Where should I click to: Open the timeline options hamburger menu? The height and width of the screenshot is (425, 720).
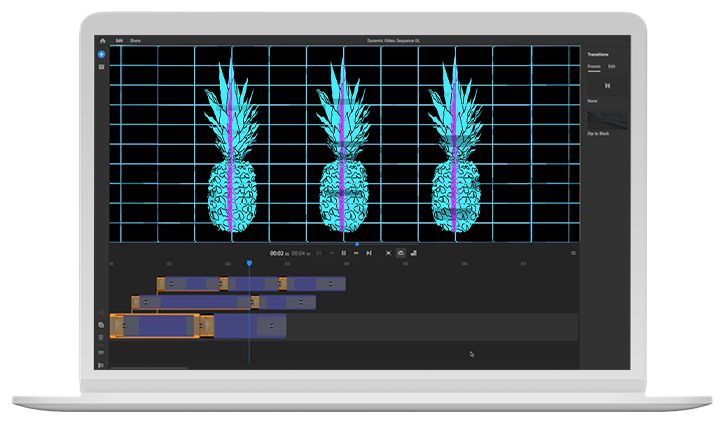pos(573,253)
